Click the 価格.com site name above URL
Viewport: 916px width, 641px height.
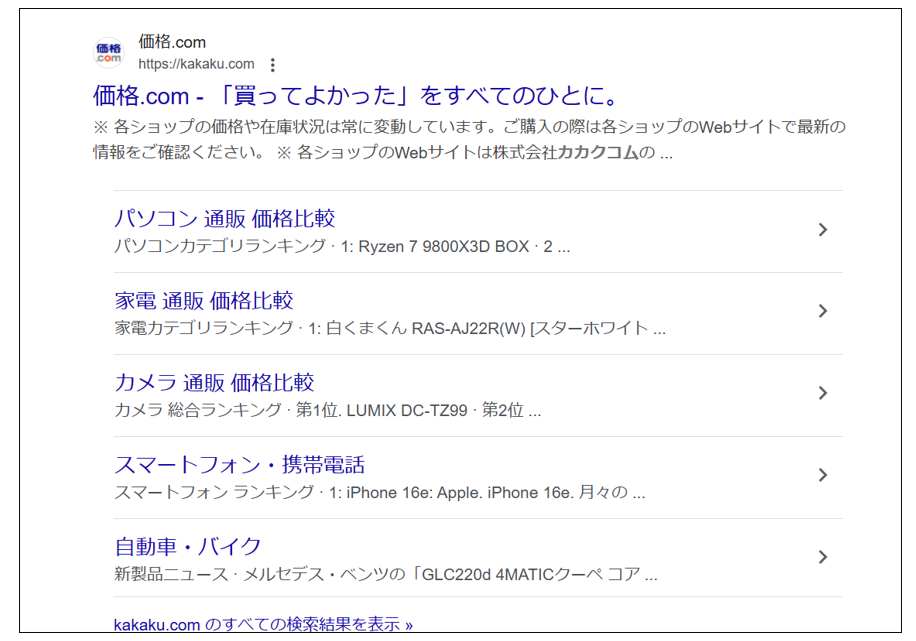click(x=172, y=42)
